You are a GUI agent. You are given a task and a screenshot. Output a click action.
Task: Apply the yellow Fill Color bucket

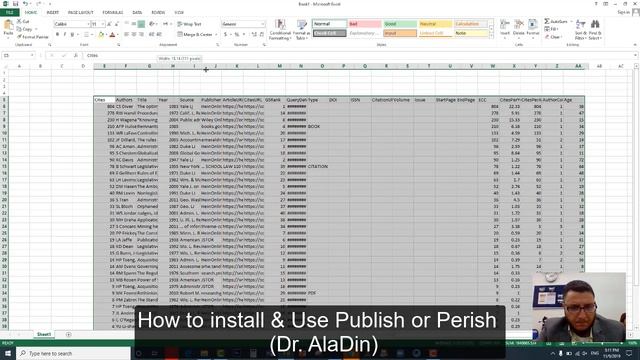pyautogui.click(x=101, y=35)
